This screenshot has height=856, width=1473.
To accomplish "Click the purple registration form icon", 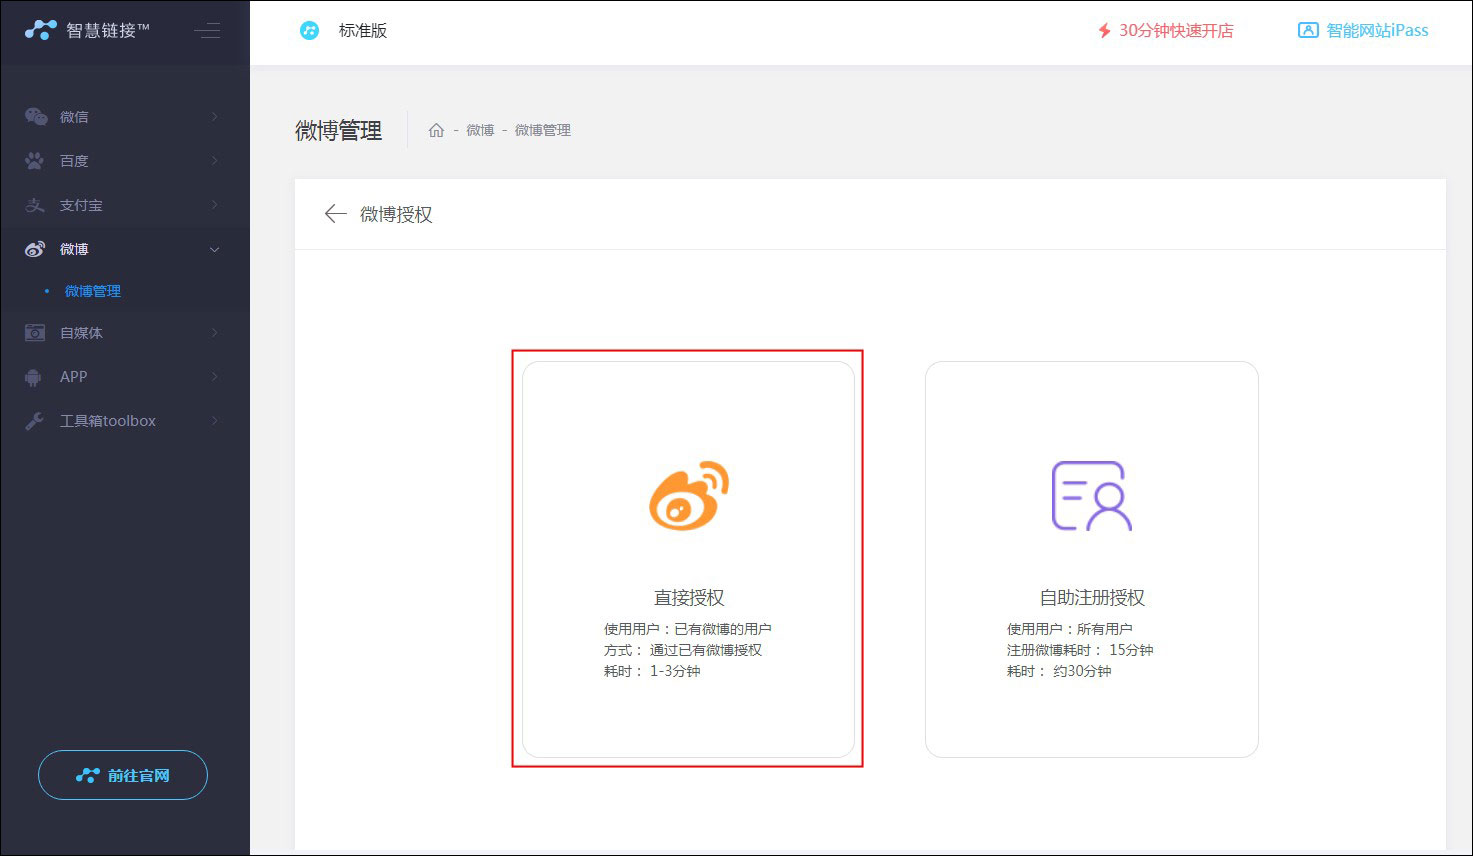I will [x=1091, y=495].
